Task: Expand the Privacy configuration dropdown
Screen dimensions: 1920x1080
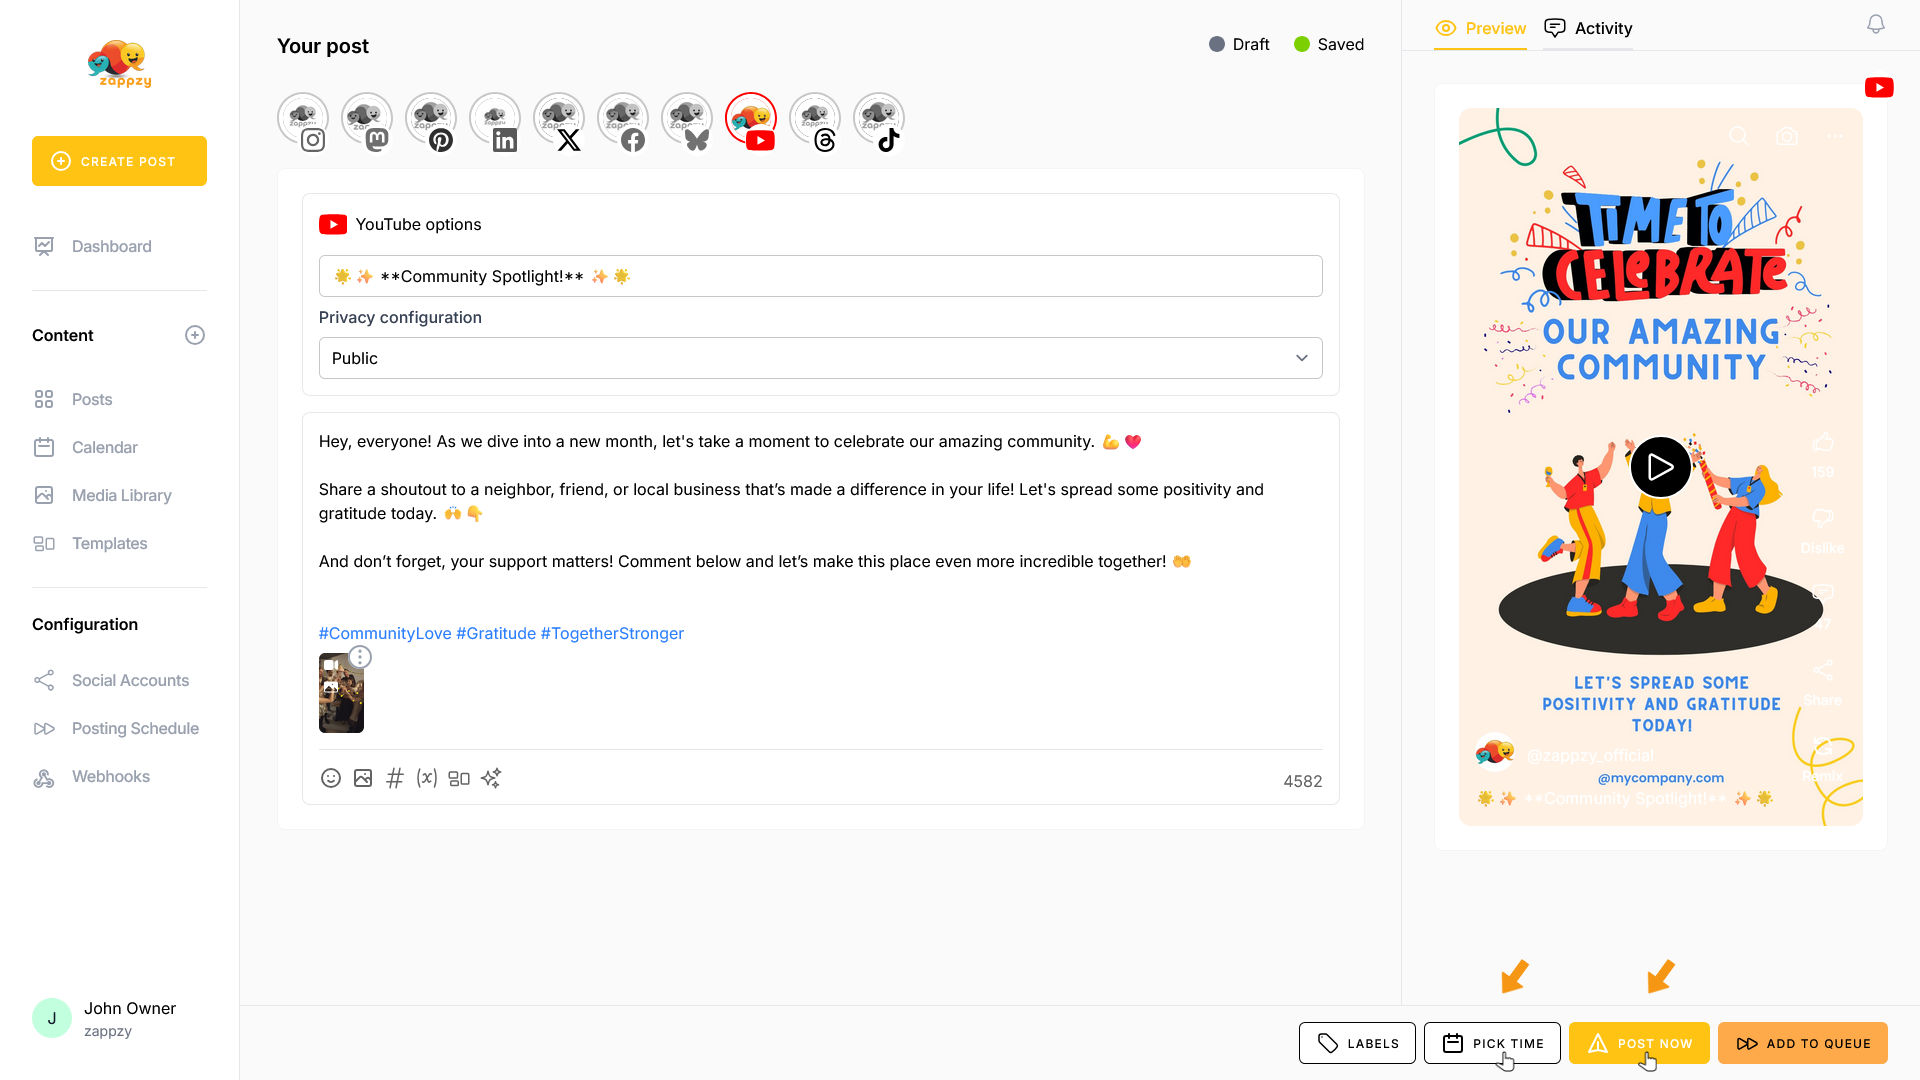Action: point(820,358)
